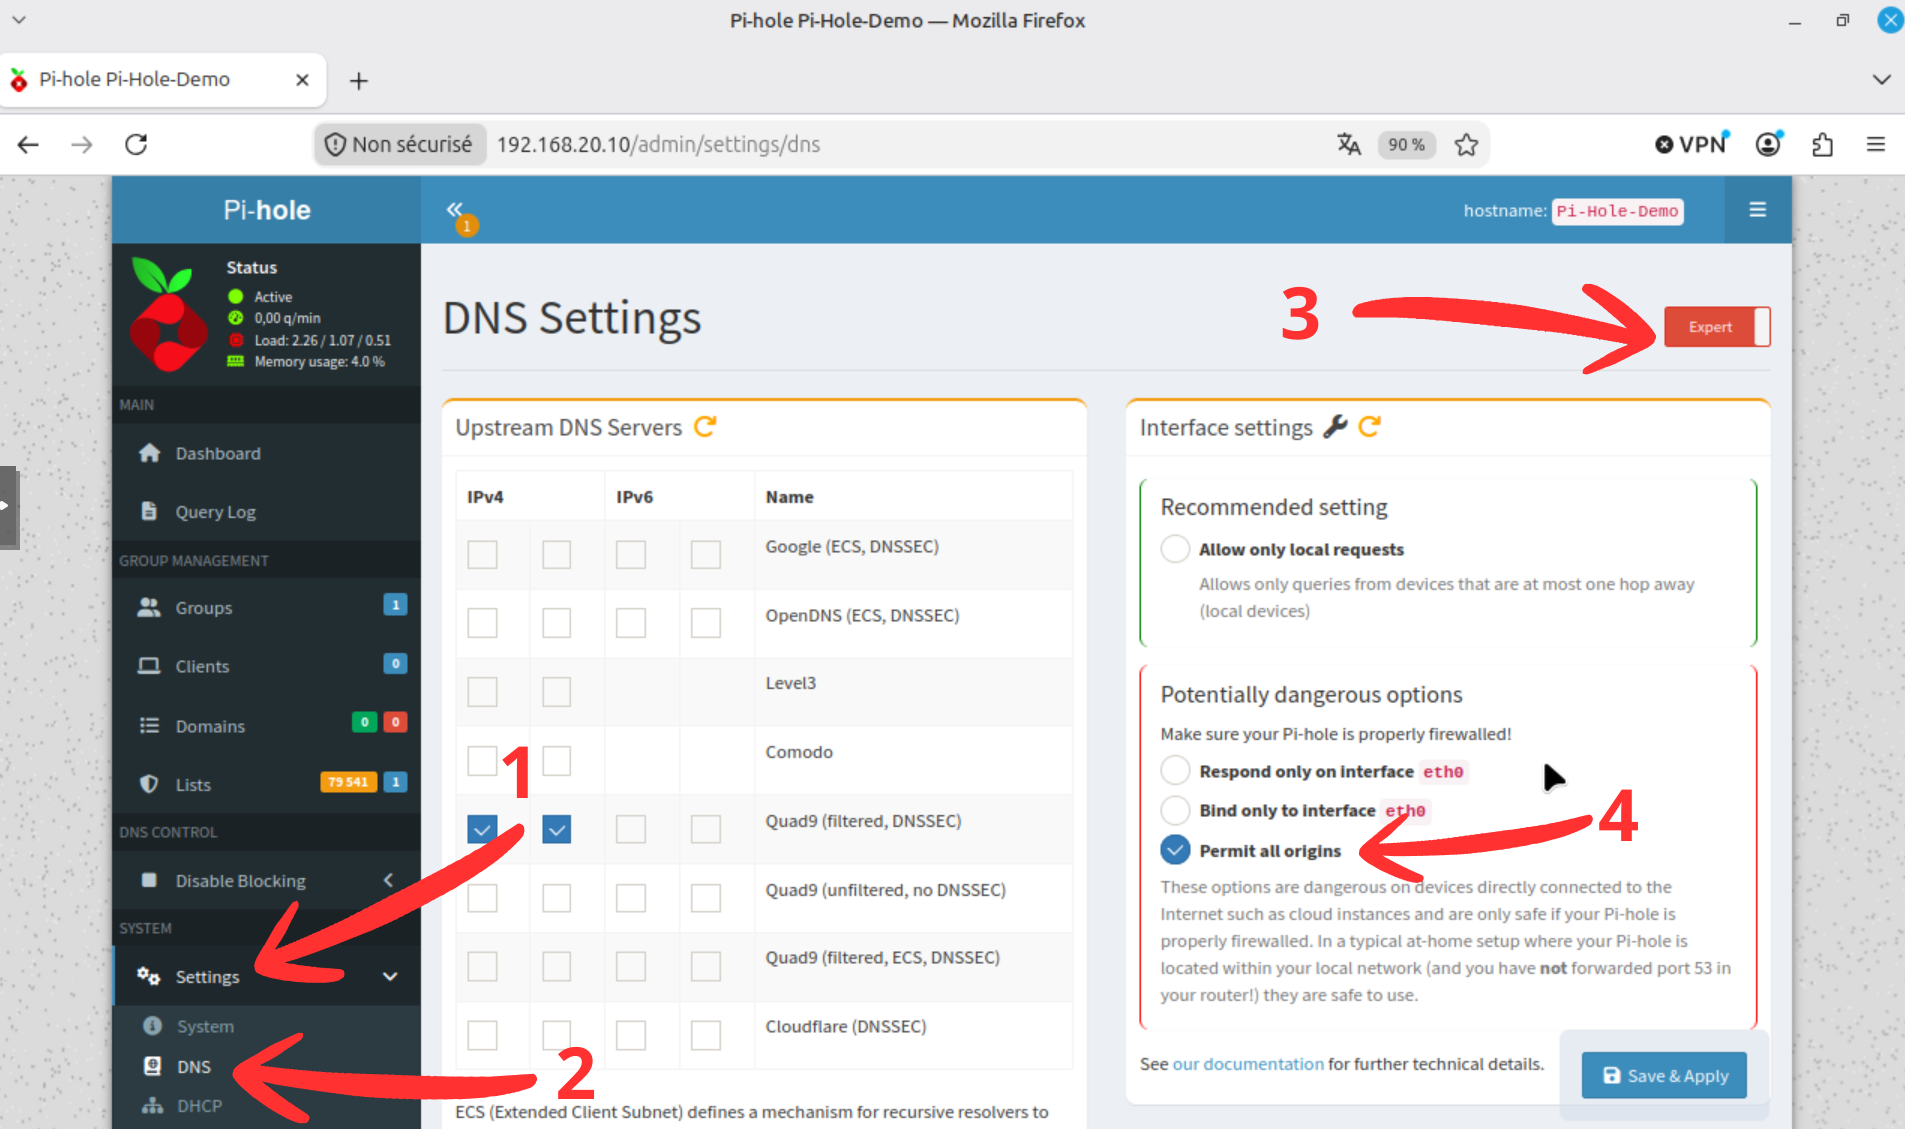Screen dimensions: 1905x1129
Task: Uncheck first IPv4 box for Quad9 filtered DNSSEC
Action: tap(482, 829)
